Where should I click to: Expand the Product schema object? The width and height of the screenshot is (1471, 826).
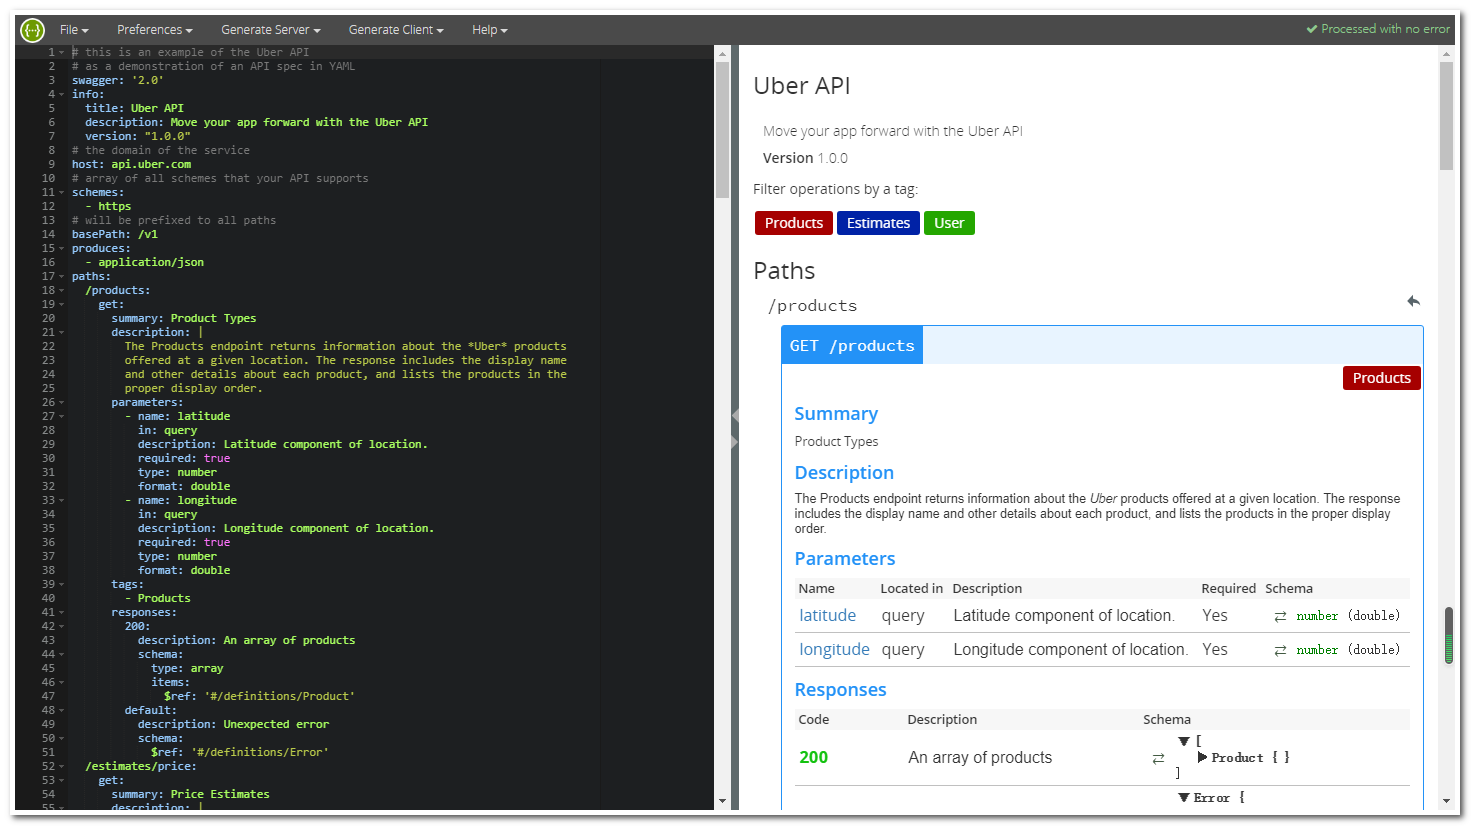tap(1202, 757)
